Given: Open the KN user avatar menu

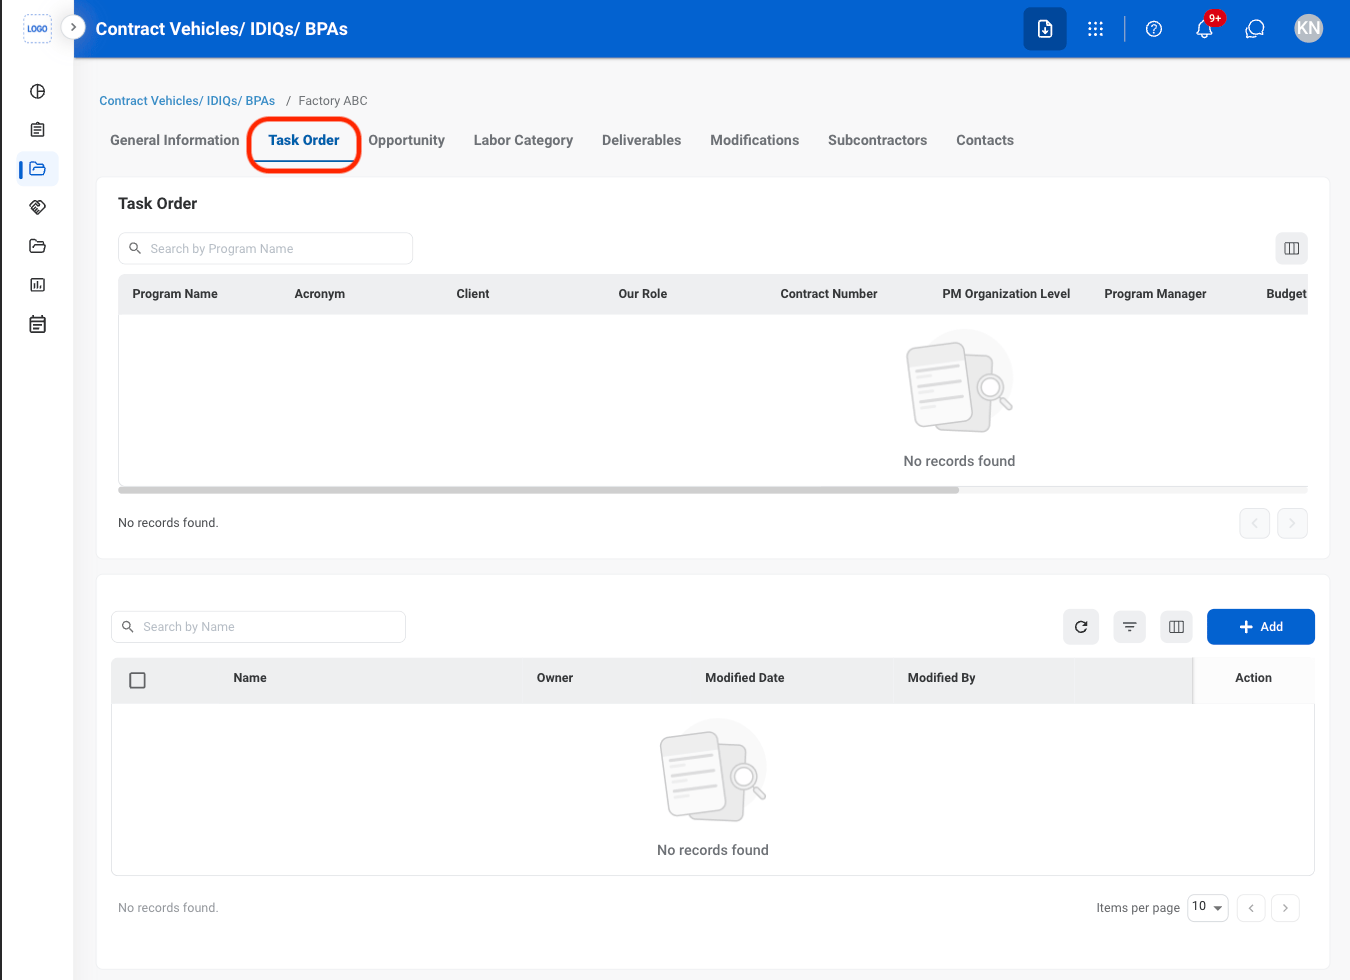Looking at the screenshot, I should (1308, 29).
